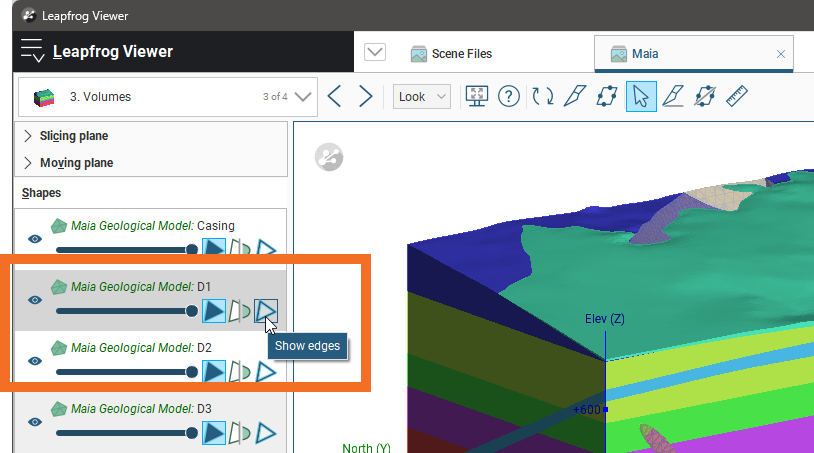This screenshot has width=814, height=453.
Task: Click the Elev (Z) axis label
Action: [x=605, y=319]
